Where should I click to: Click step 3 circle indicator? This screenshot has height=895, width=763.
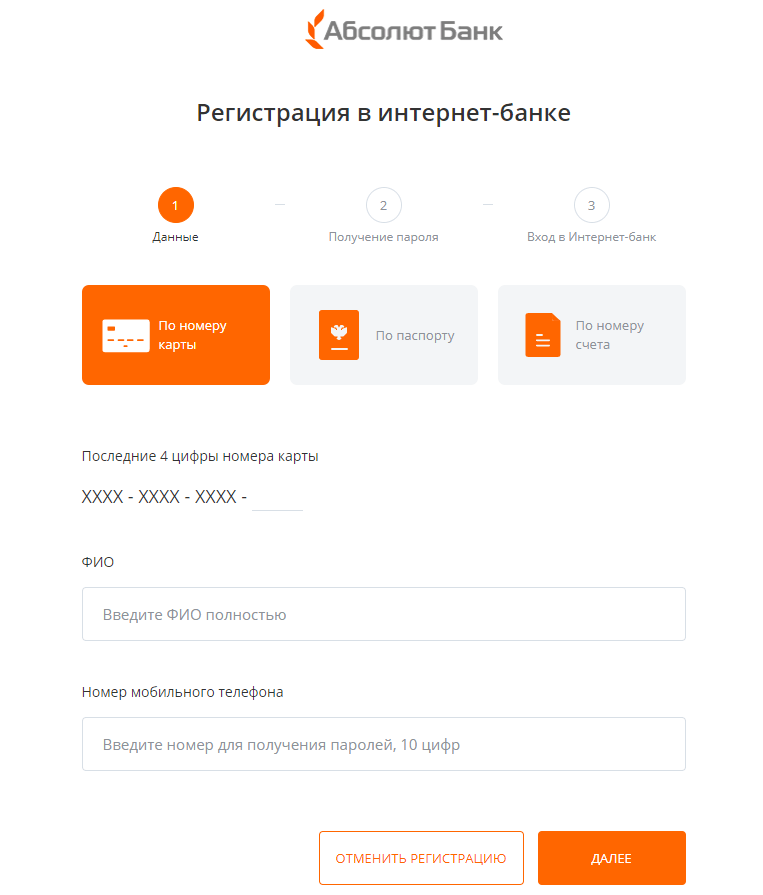[591, 205]
